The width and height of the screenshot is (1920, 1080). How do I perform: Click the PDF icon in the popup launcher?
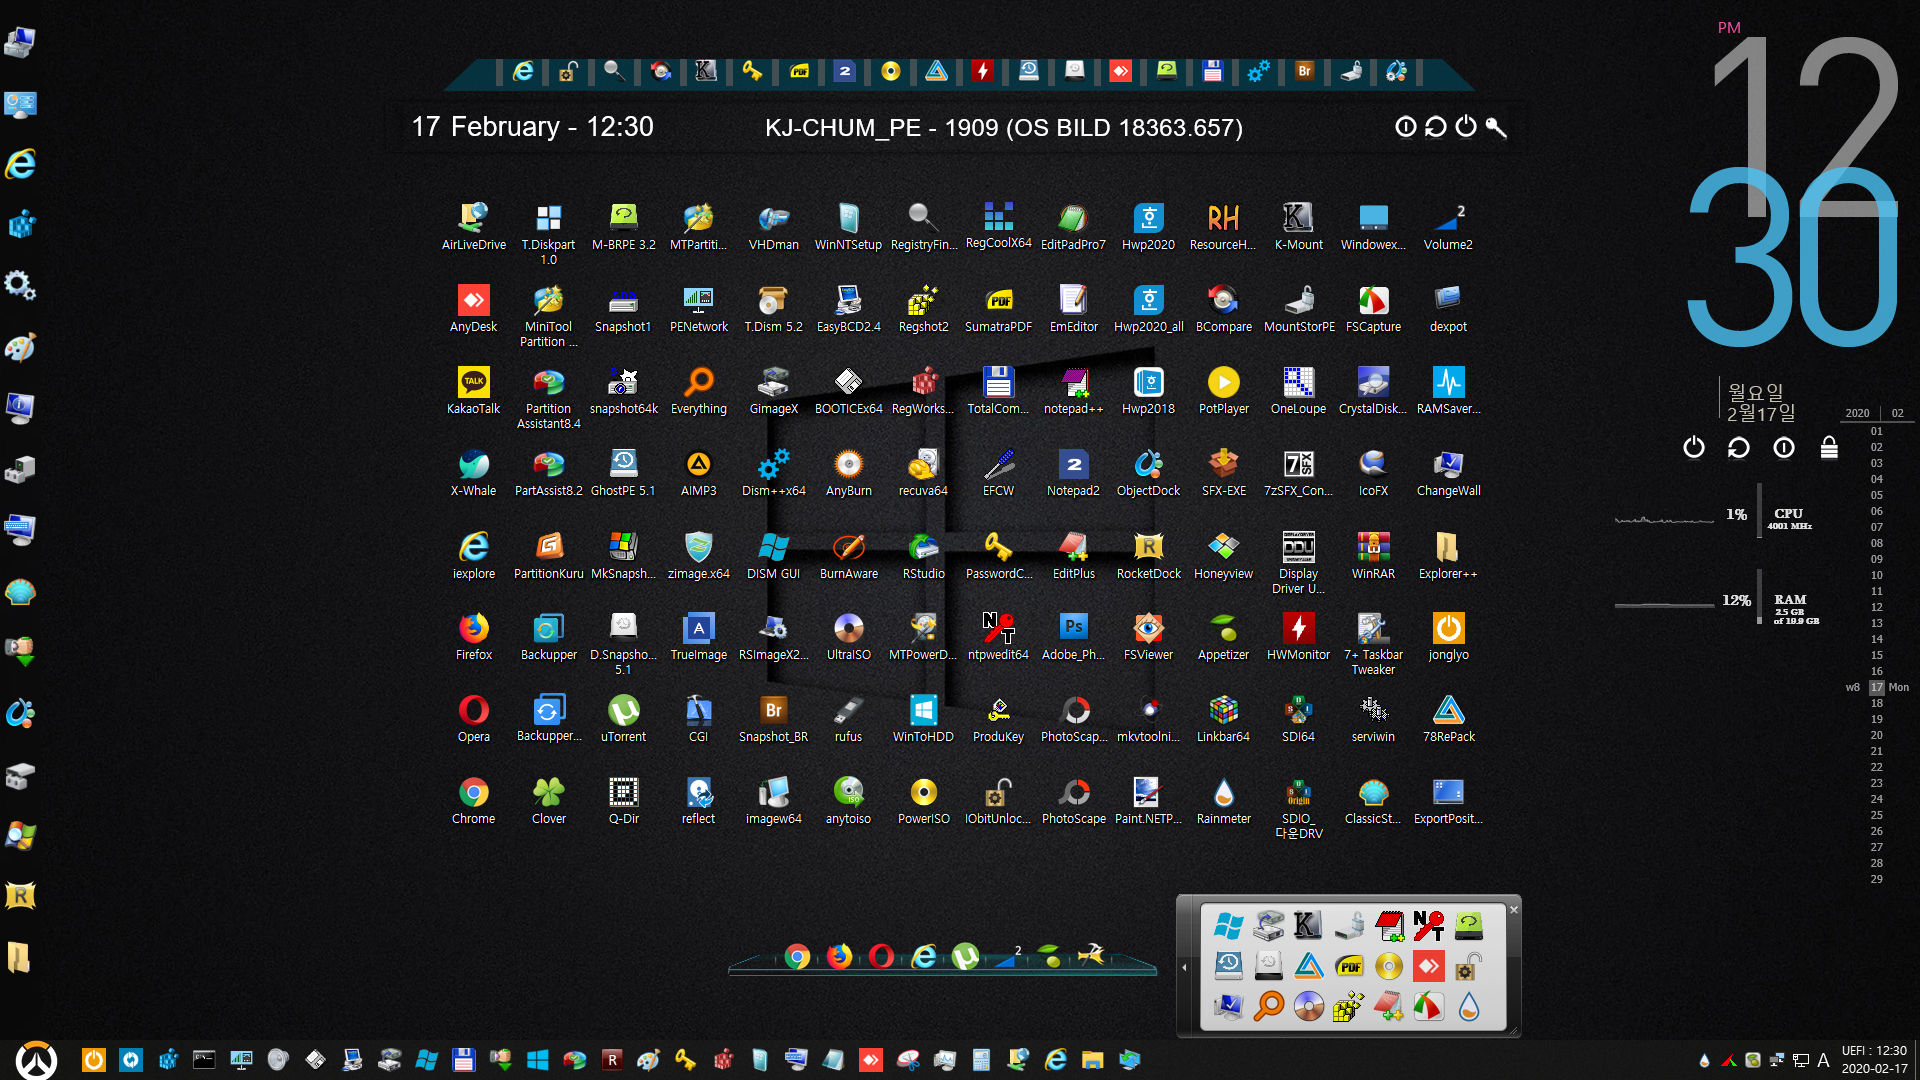click(1349, 966)
